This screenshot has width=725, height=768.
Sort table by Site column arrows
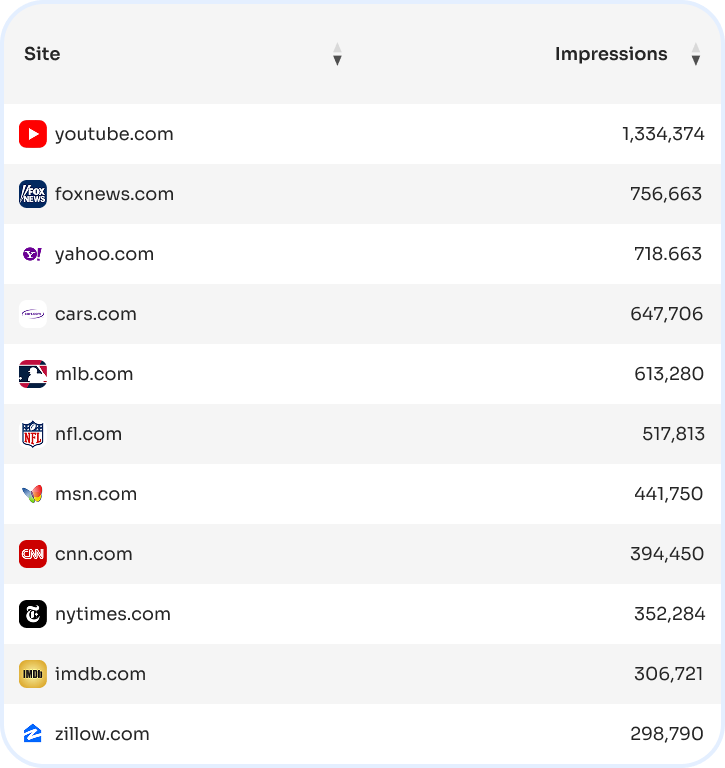click(337, 54)
